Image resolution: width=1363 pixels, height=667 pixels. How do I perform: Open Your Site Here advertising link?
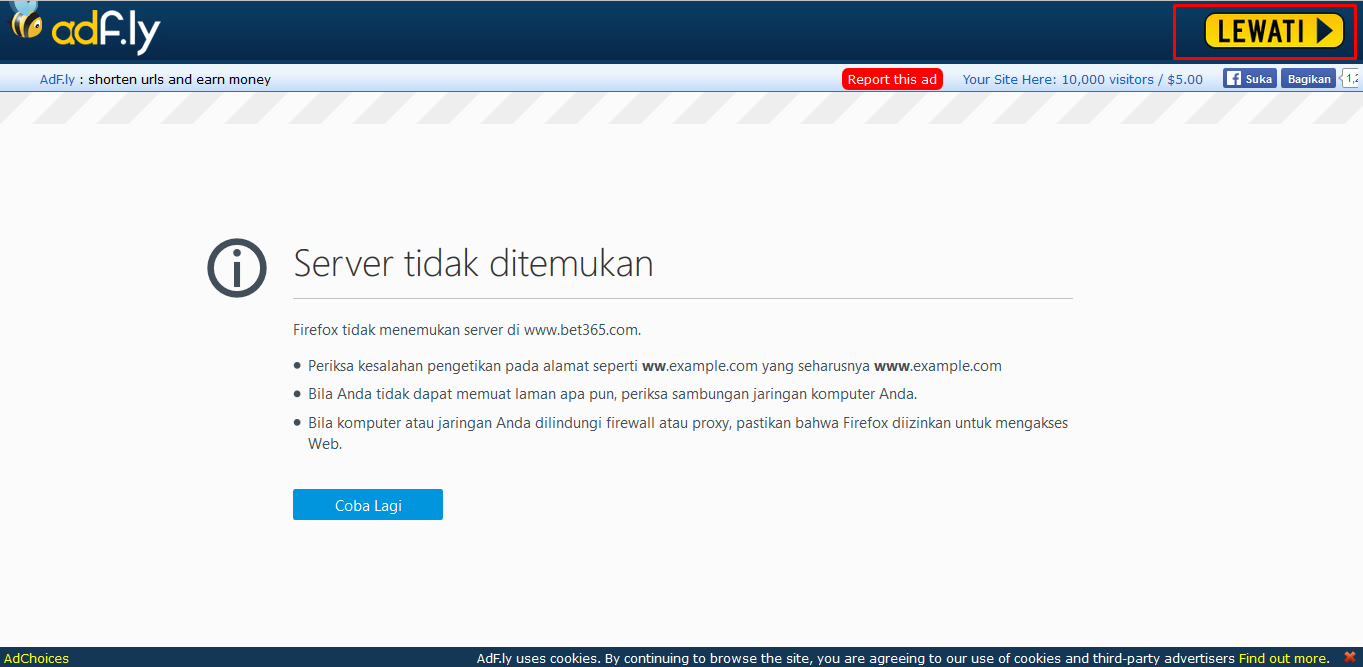coord(1082,79)
